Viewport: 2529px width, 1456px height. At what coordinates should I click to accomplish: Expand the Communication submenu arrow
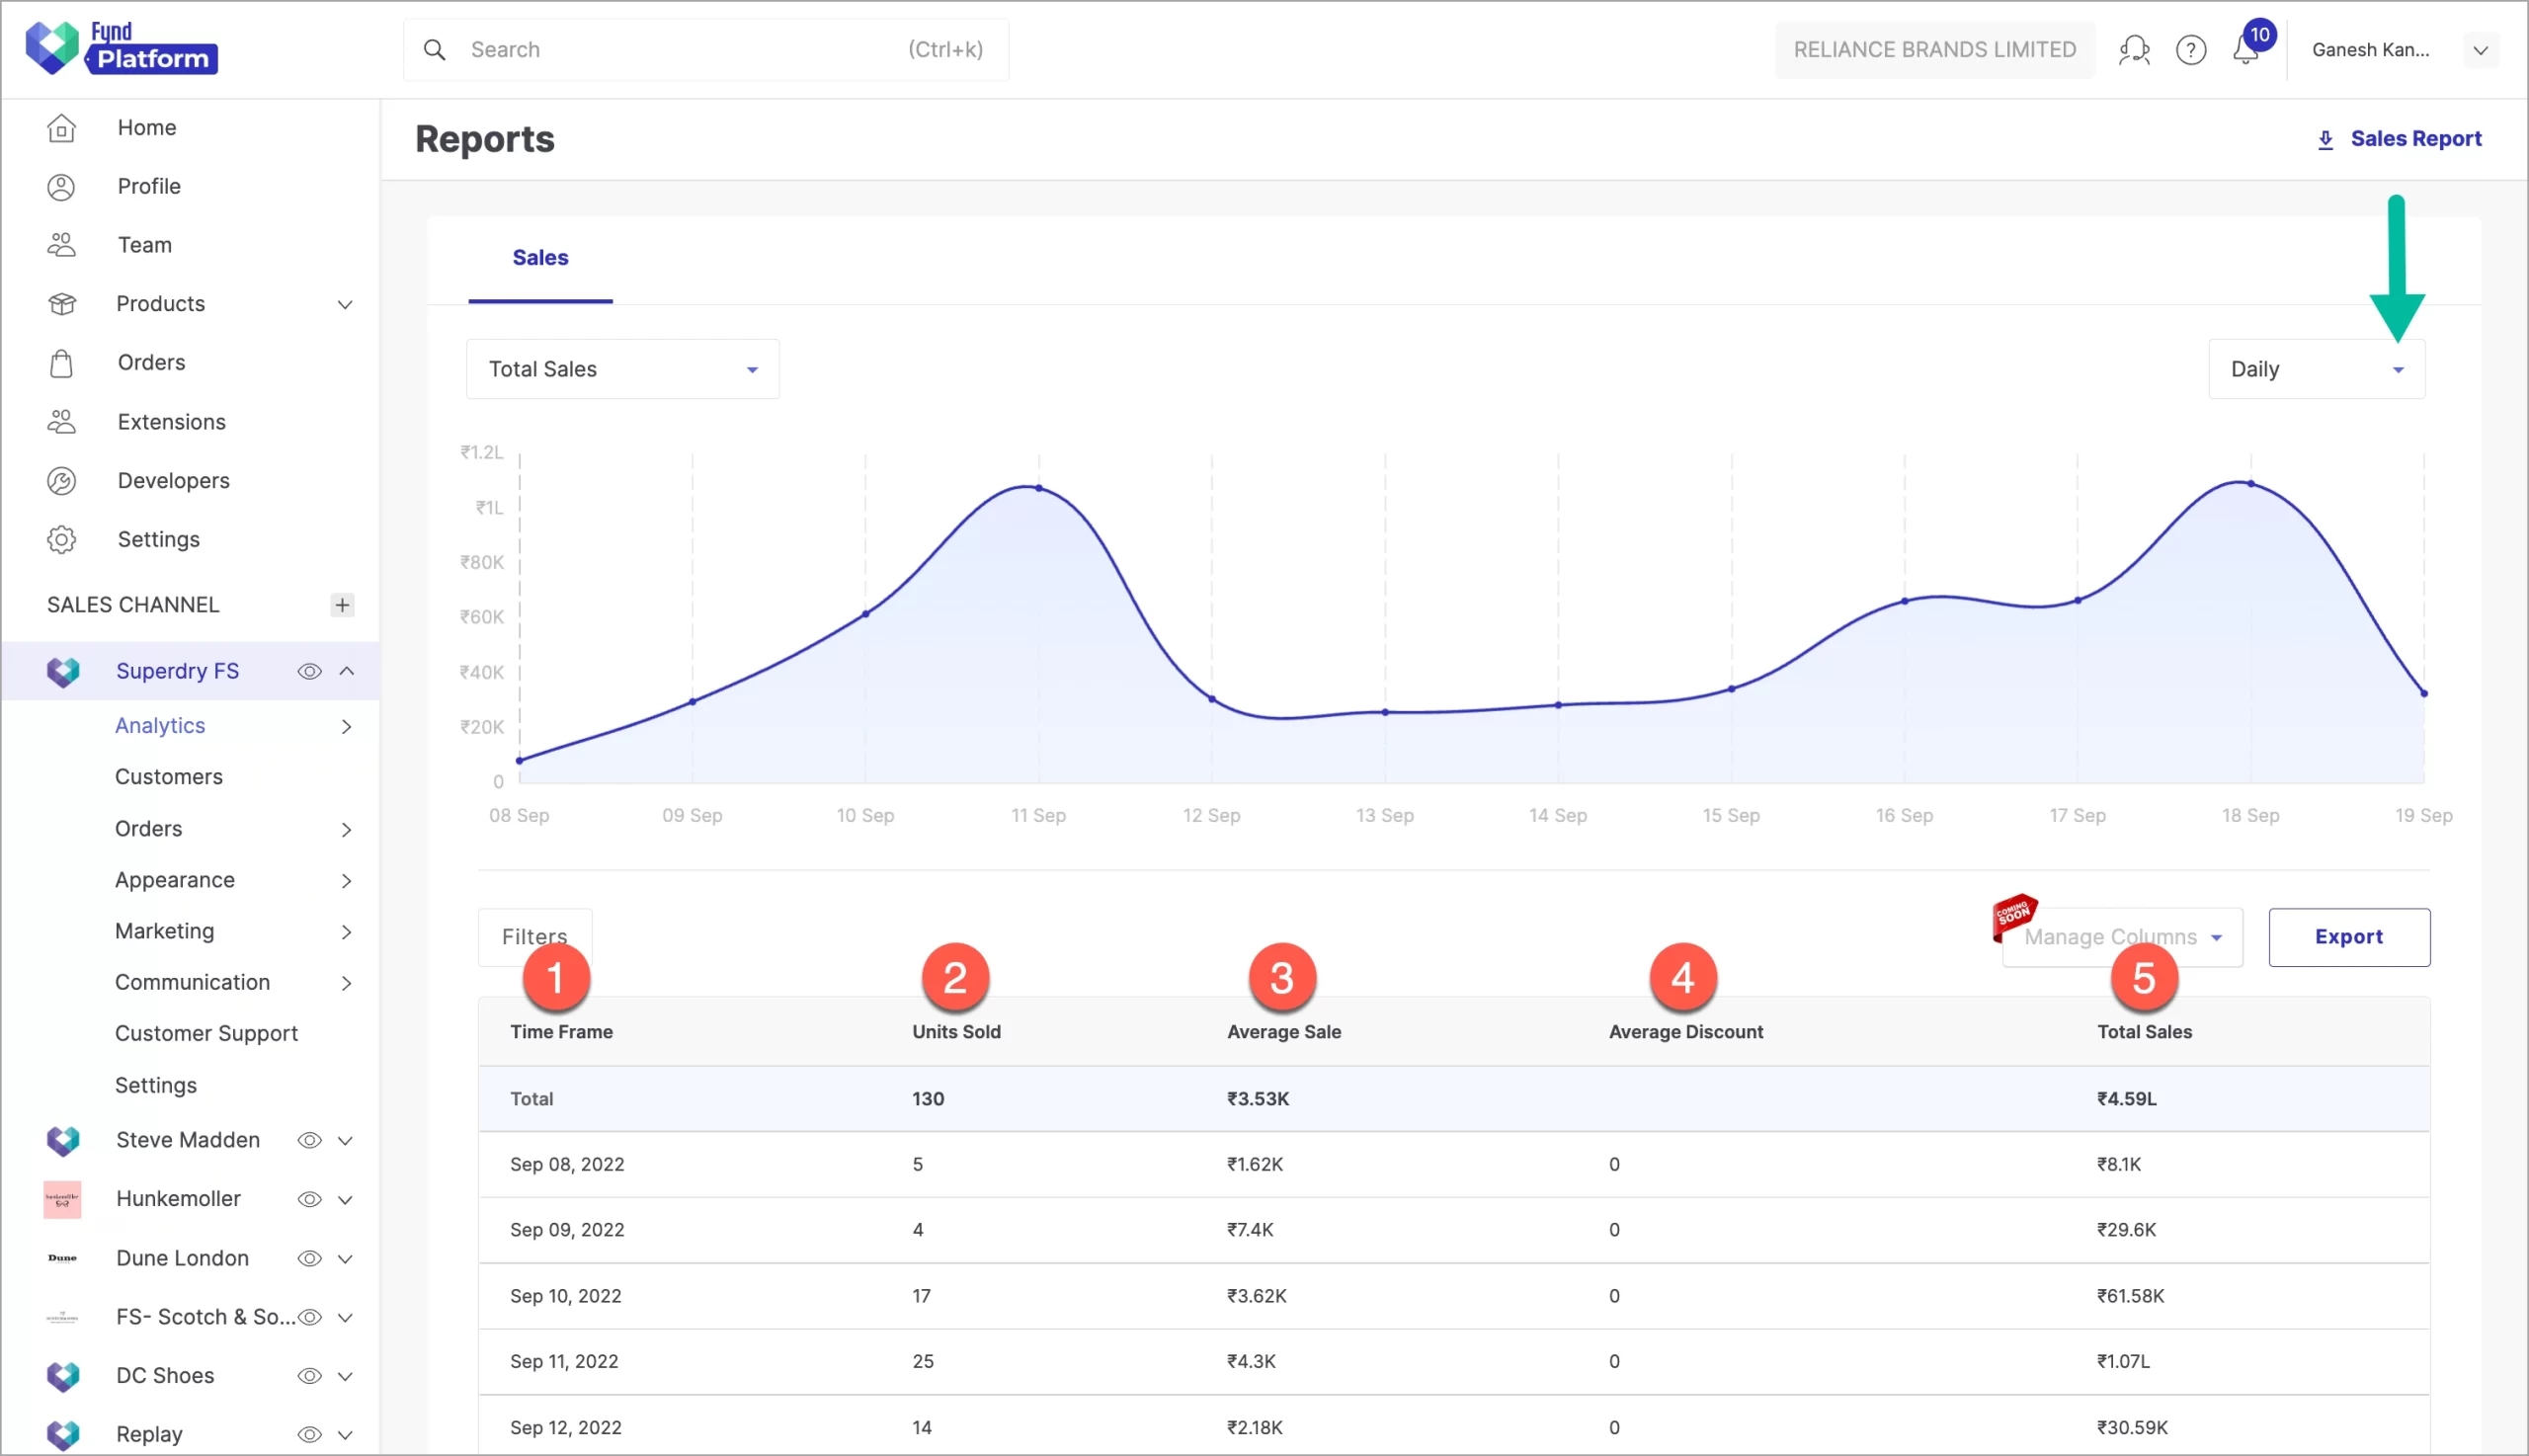point(346,983)
